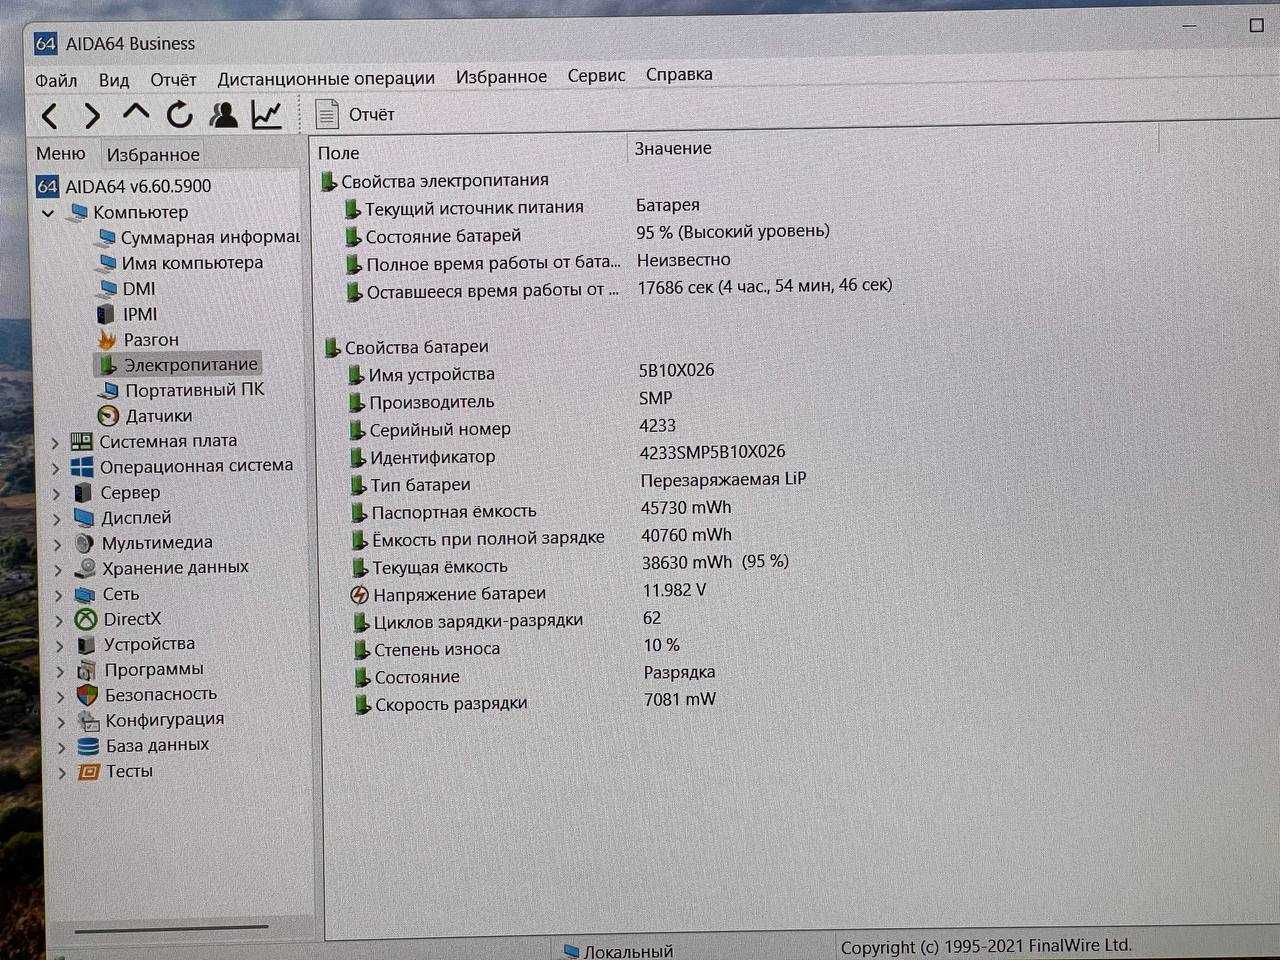
Task: Select Имя компьютера tree item
Action: 180,263
